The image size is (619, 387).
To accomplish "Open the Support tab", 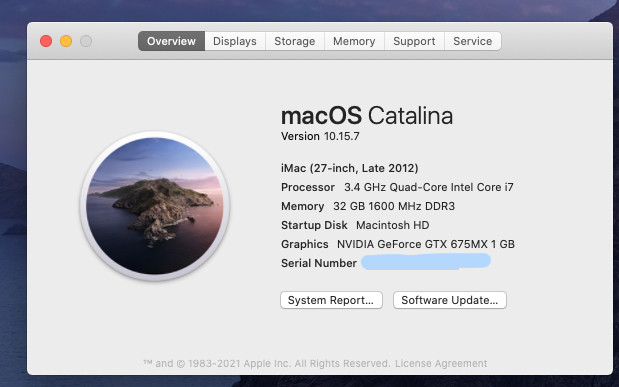I will click(x=414, y=41).
